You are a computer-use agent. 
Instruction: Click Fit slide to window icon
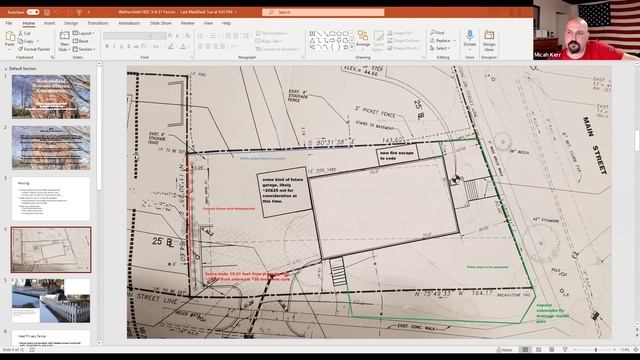636,350
